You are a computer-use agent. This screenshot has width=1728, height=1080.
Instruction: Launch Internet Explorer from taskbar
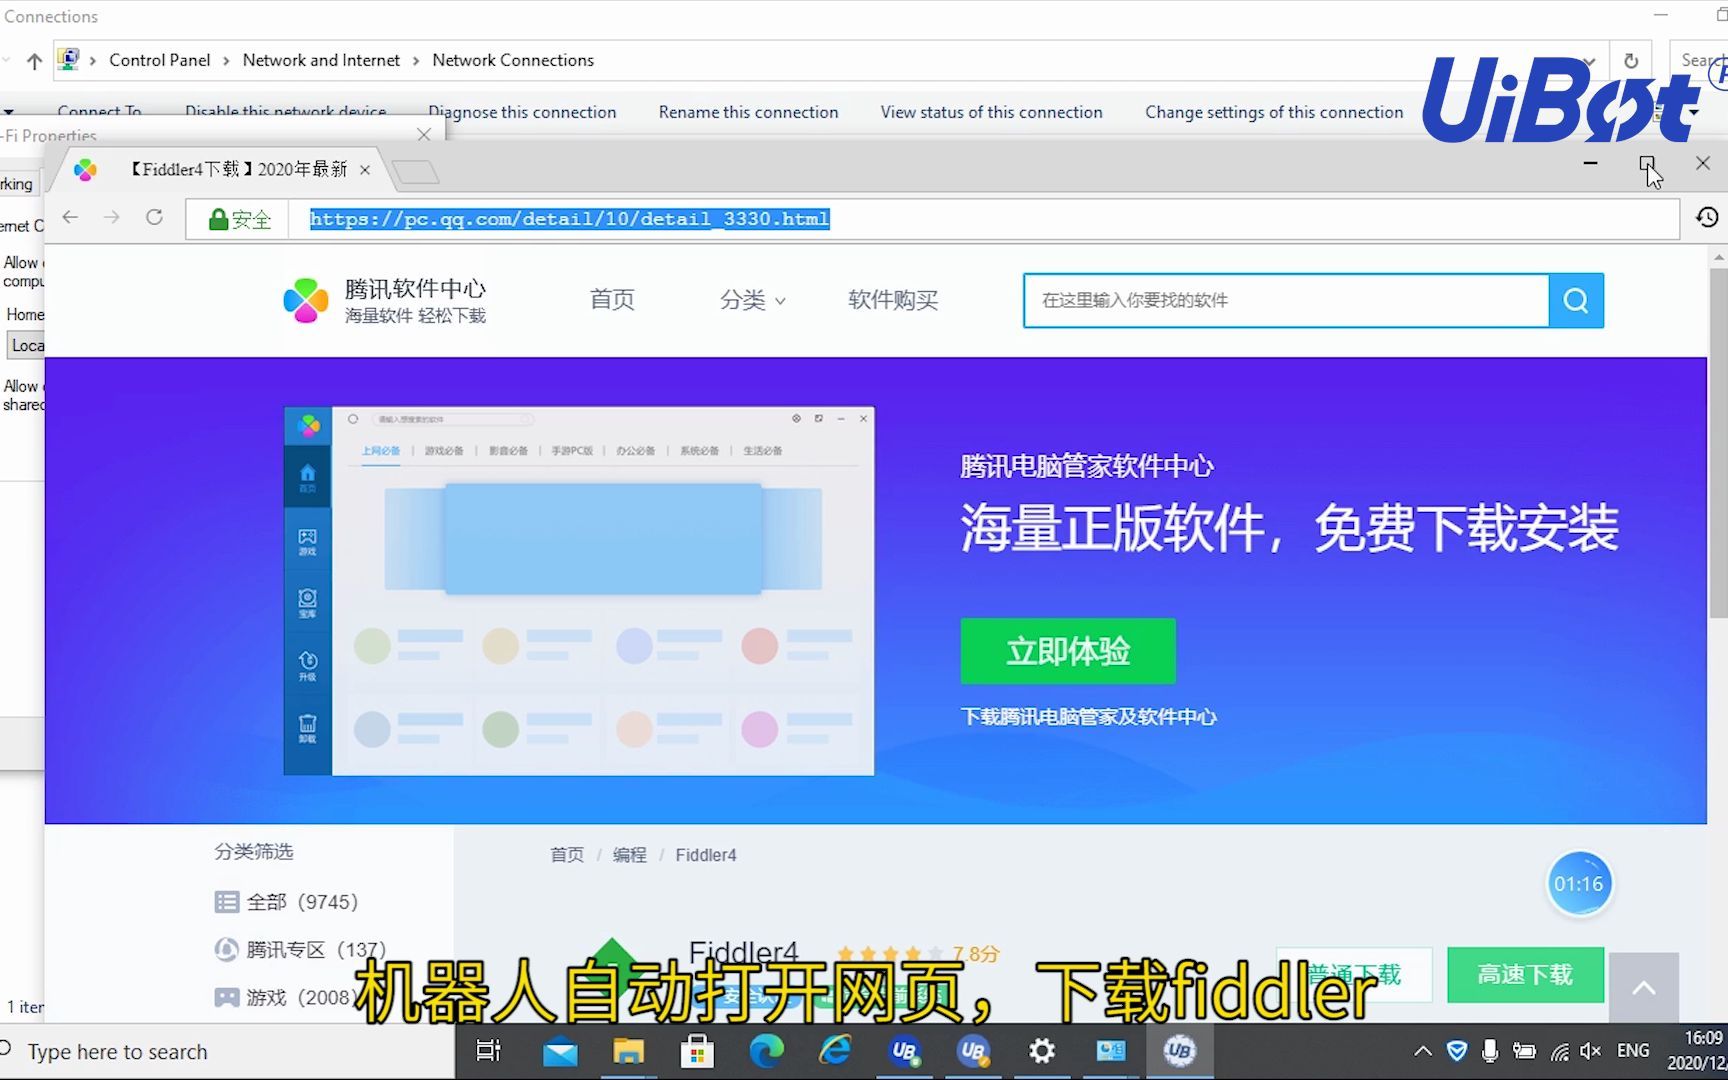835,1051
